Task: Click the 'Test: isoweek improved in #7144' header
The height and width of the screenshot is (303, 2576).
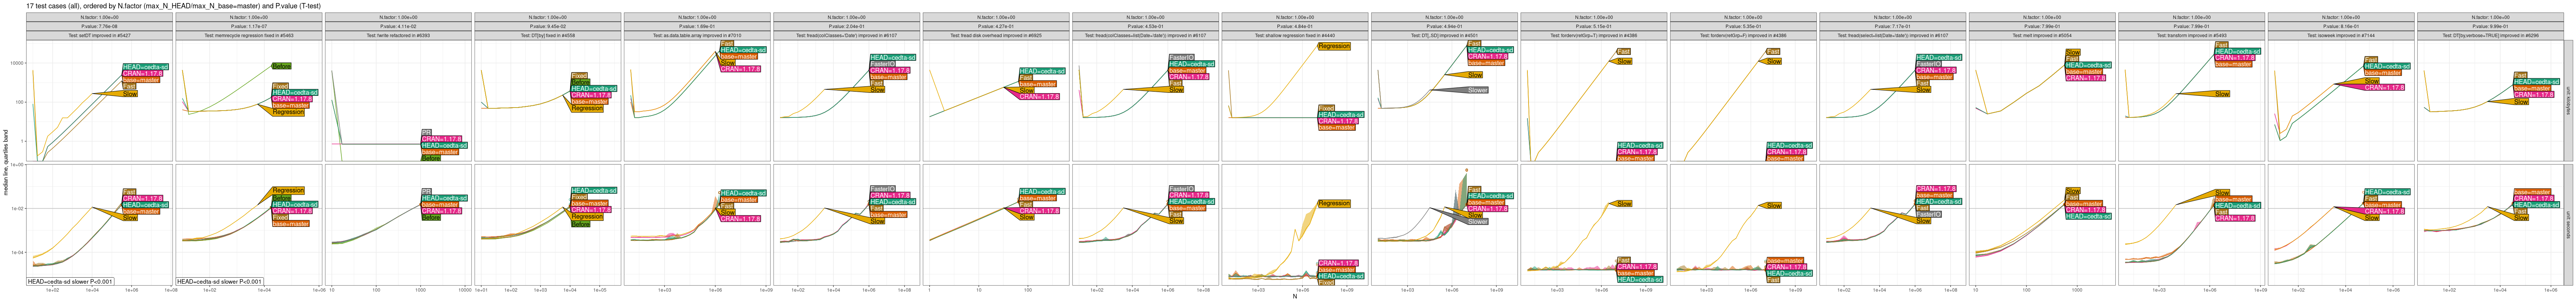Action: pyautogui.click(x=2342, y=35)
